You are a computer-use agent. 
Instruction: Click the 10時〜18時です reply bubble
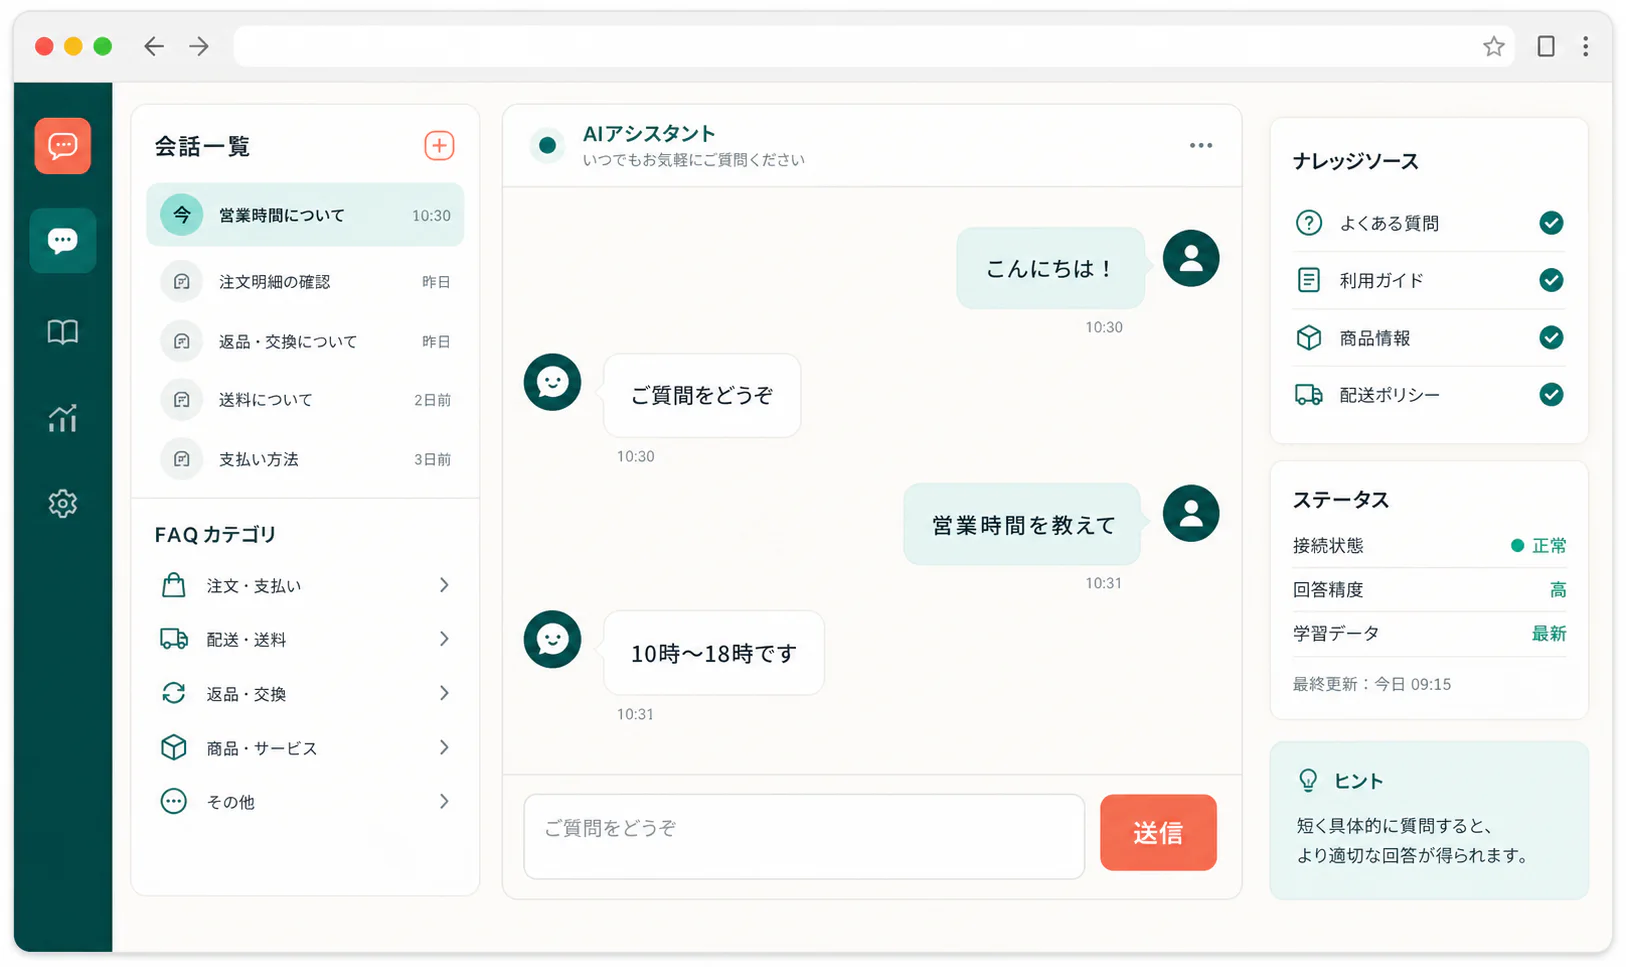point(714,653)
